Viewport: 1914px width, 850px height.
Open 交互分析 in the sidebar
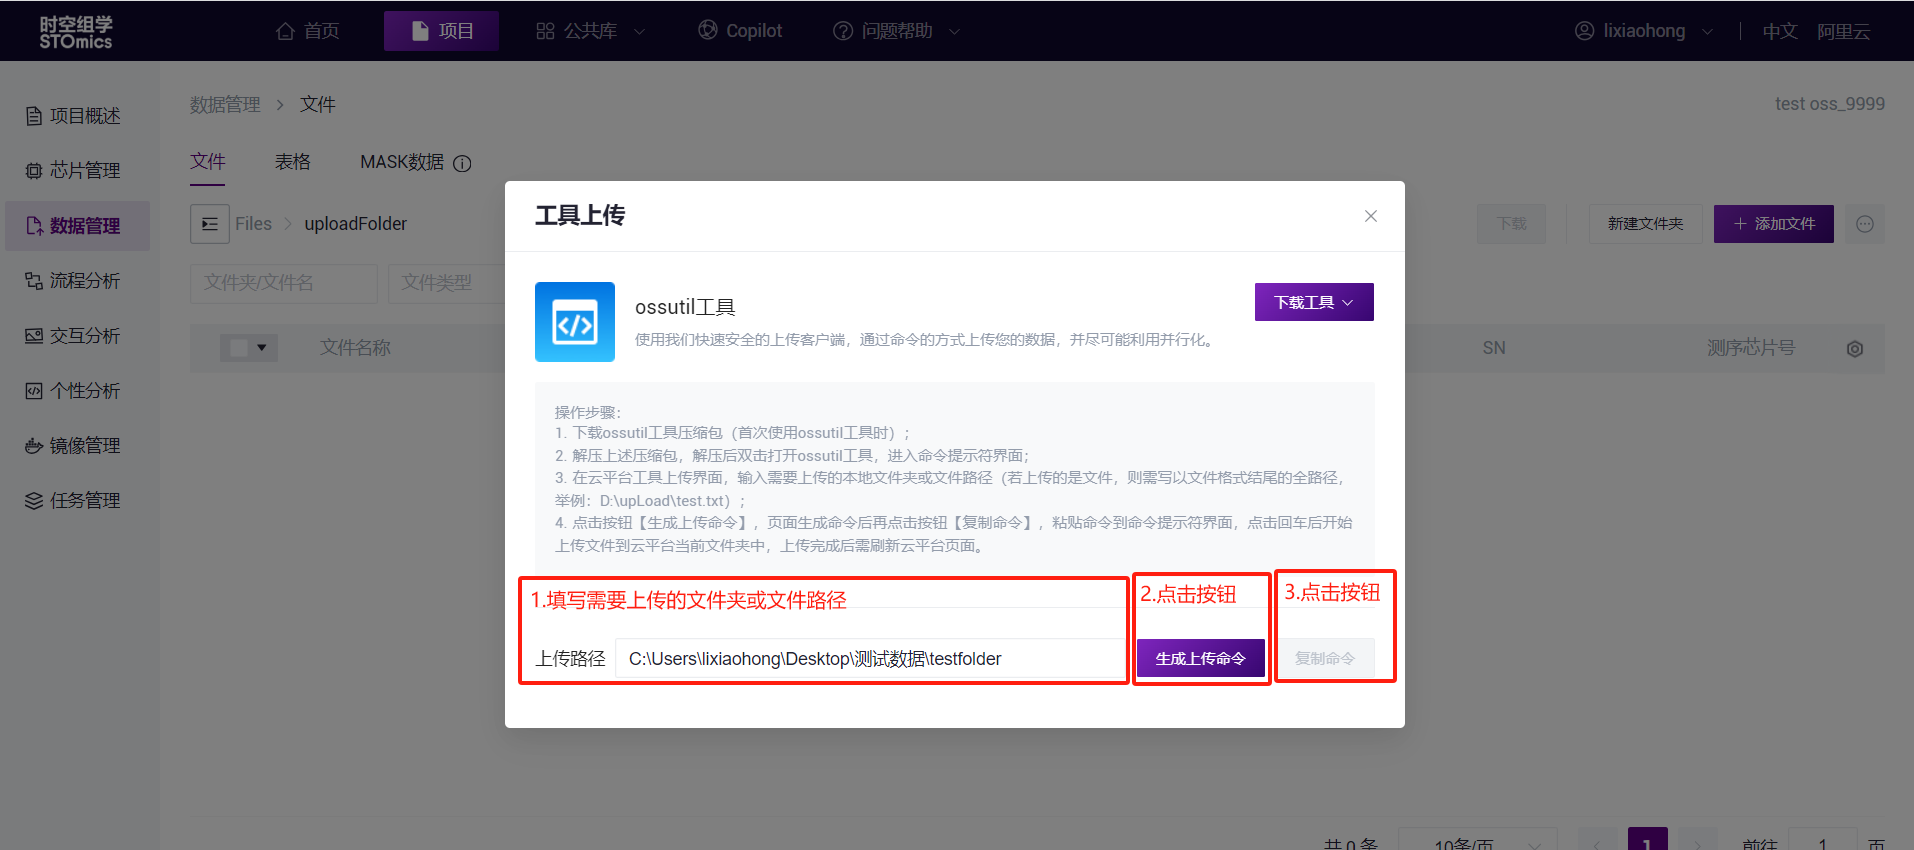pyautogui.click(x=74, y=336)
